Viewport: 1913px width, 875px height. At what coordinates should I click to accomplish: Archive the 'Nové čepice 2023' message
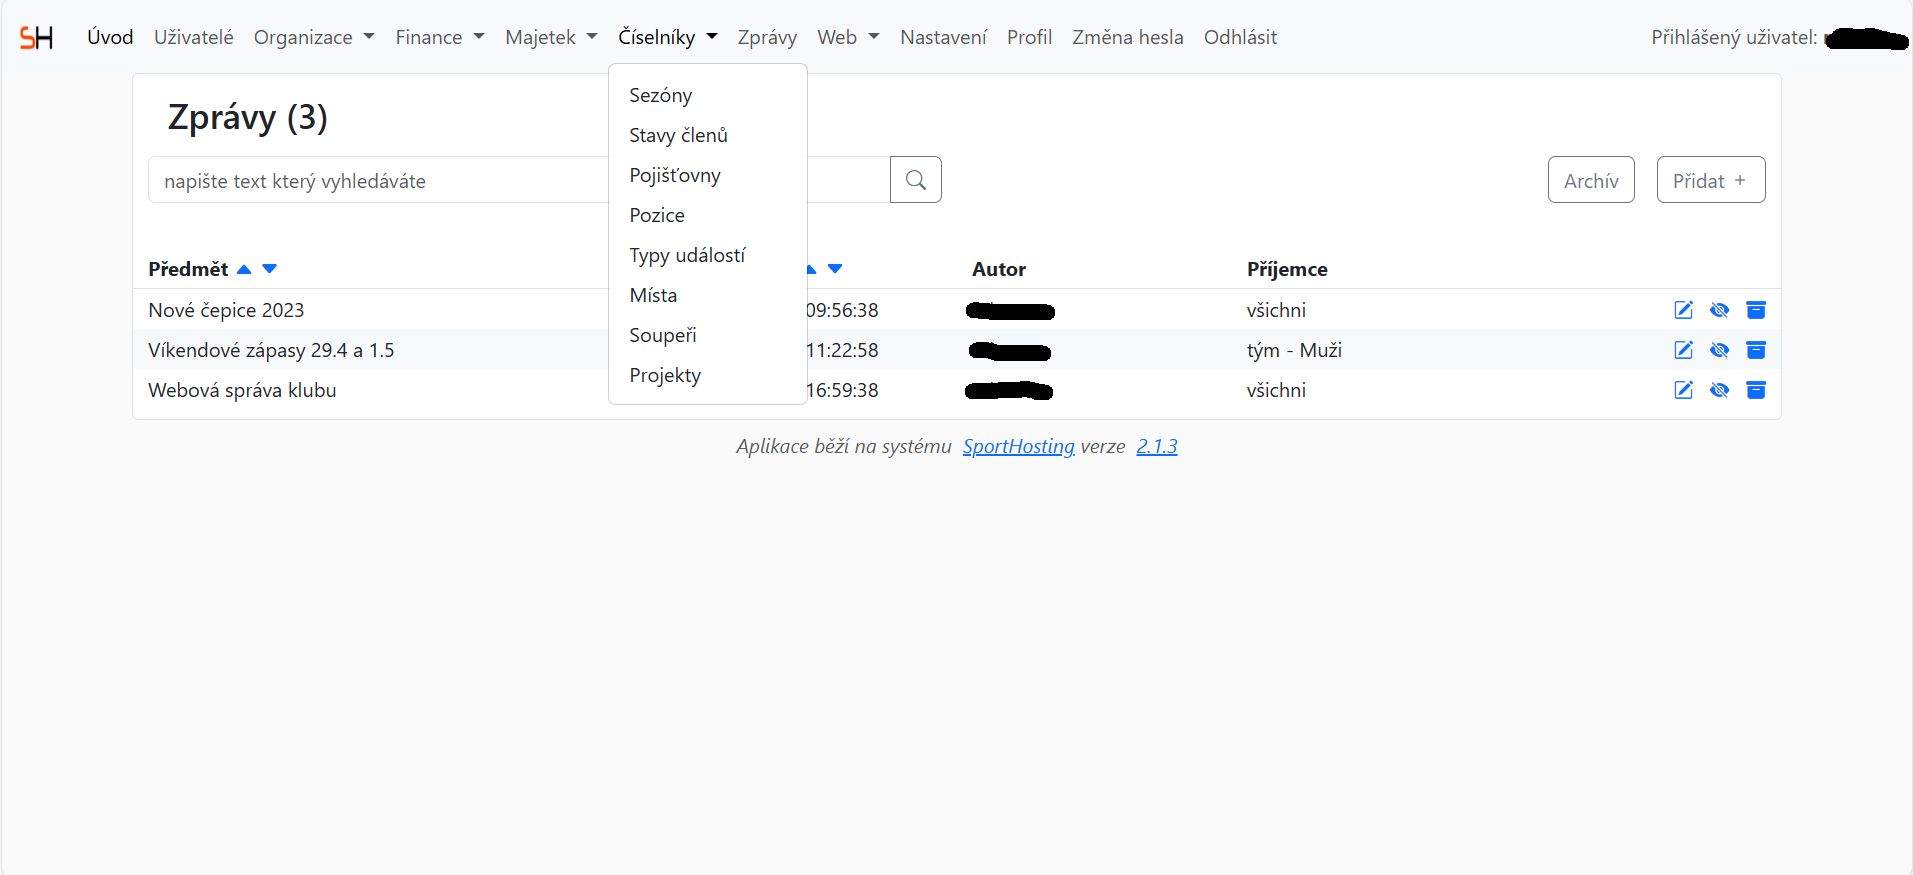click(1755, 310)
